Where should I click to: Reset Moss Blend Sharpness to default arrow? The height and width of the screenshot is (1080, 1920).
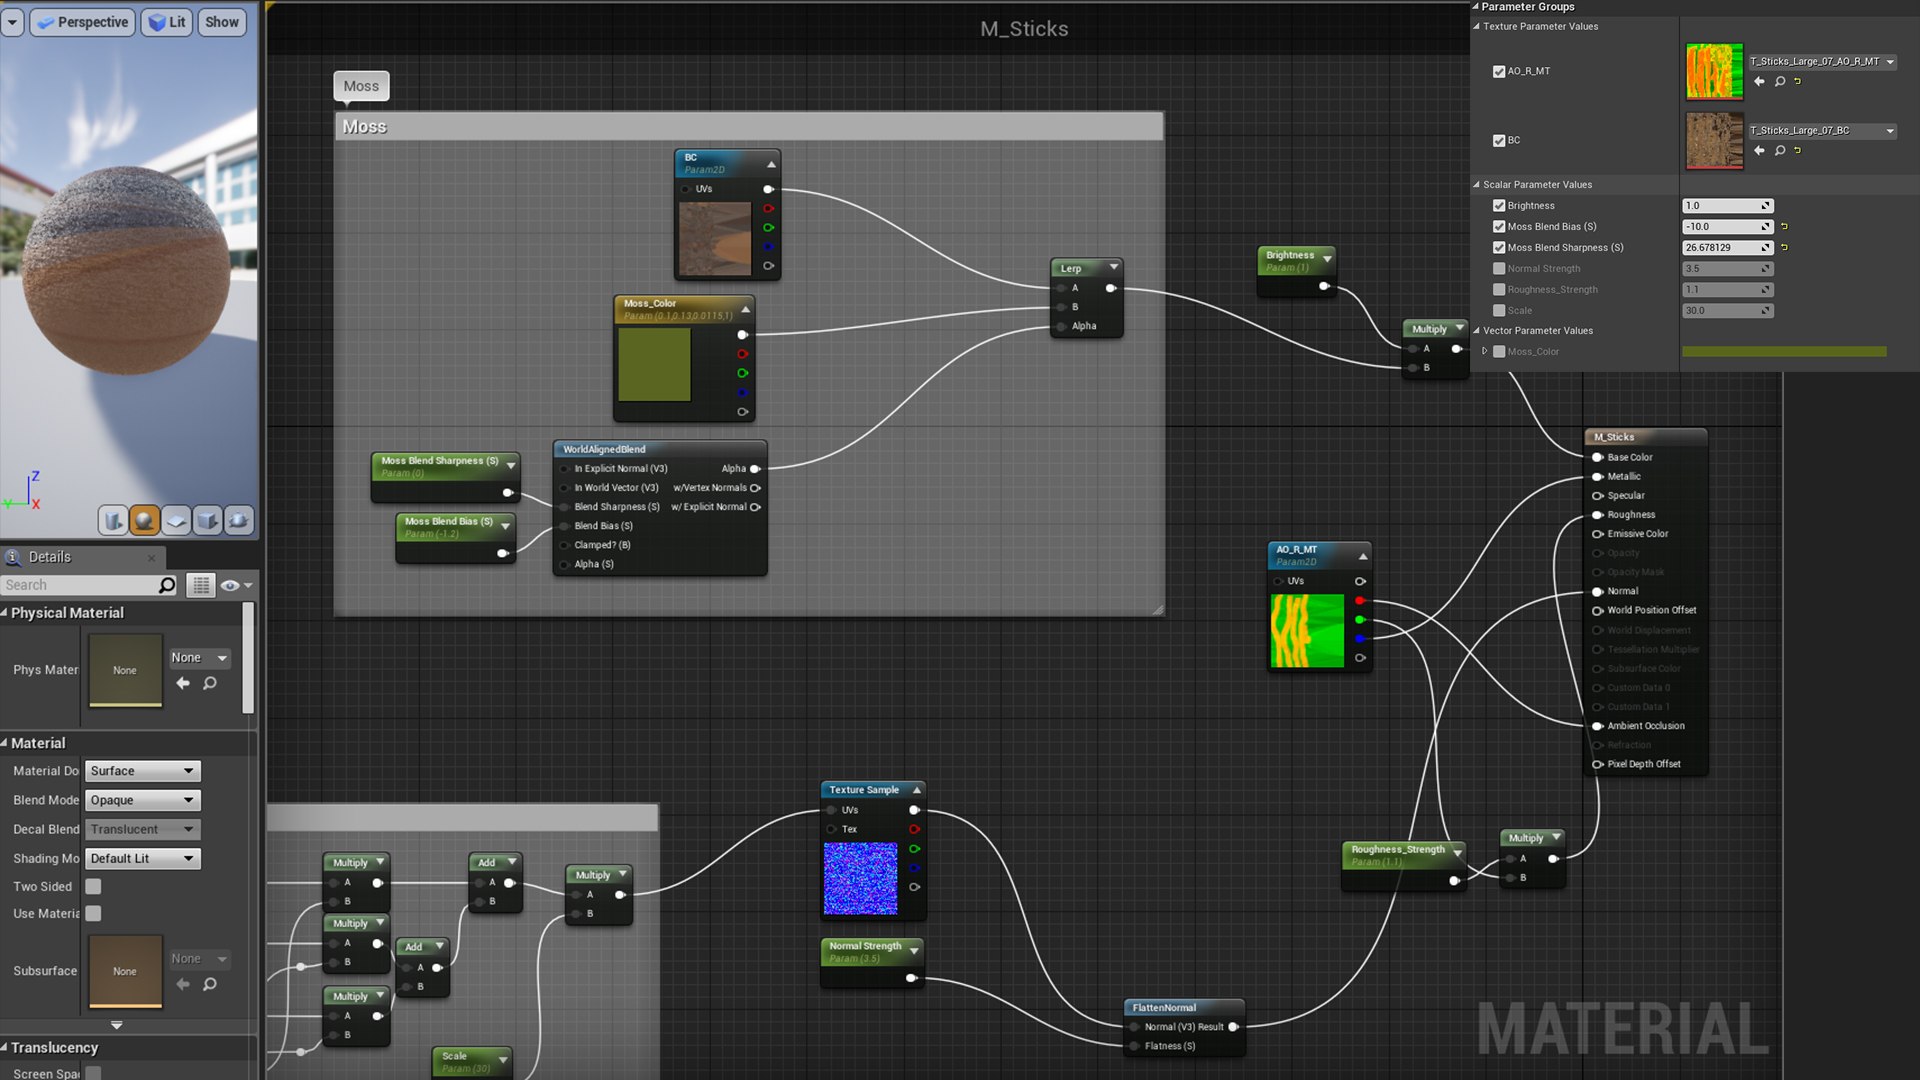[1785, 248]
